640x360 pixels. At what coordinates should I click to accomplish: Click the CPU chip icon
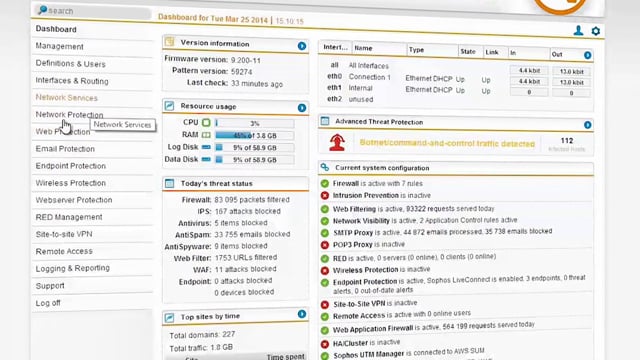(206, 122)
